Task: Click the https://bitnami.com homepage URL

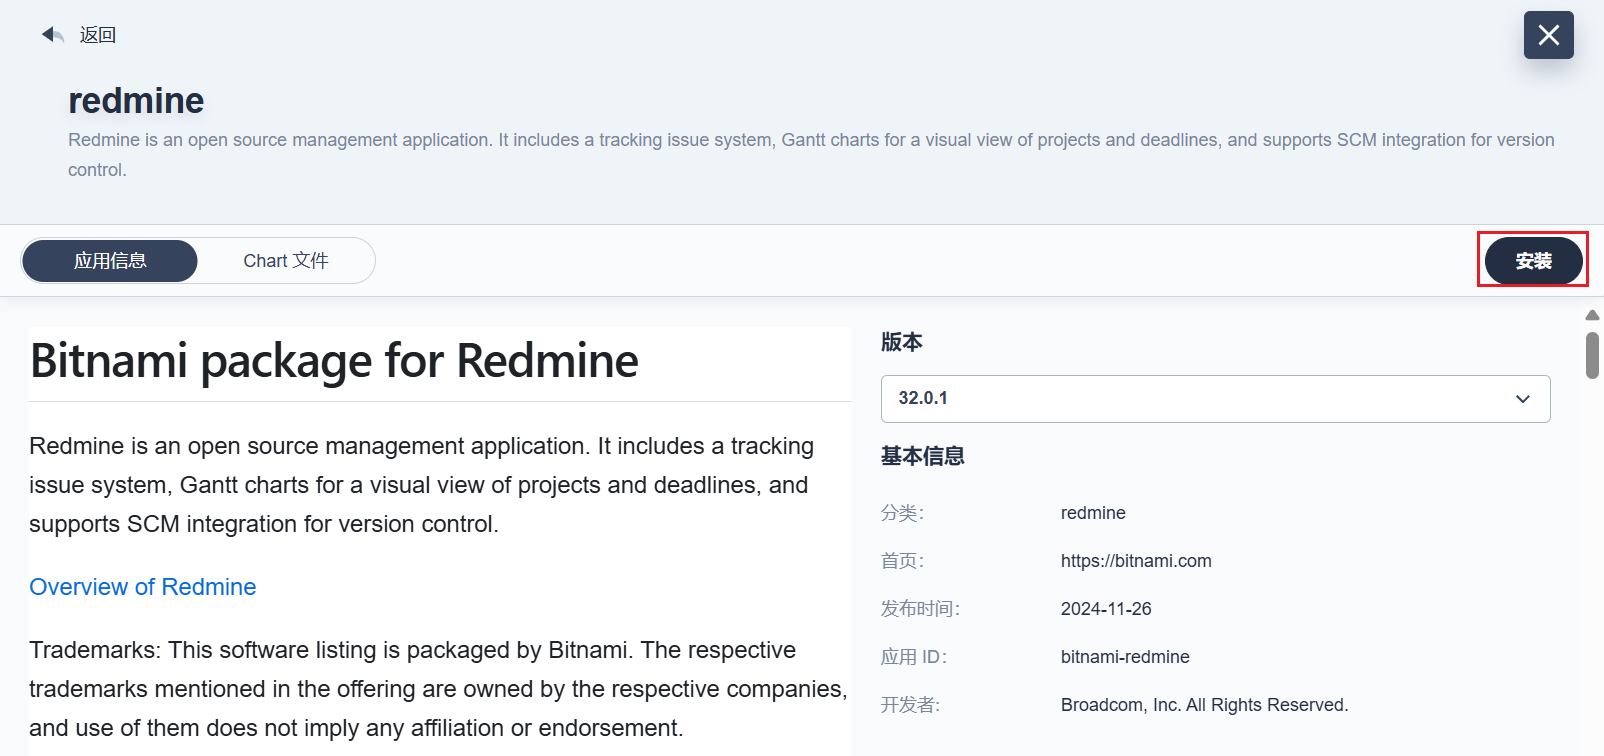Action: coord(1136,561)
